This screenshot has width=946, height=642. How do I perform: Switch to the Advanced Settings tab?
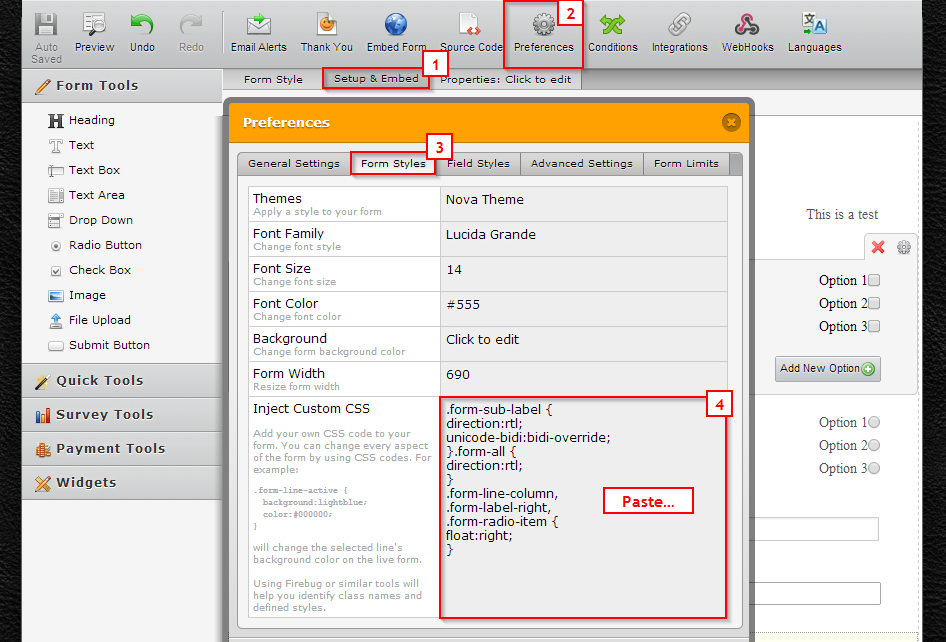pos(581,163)
